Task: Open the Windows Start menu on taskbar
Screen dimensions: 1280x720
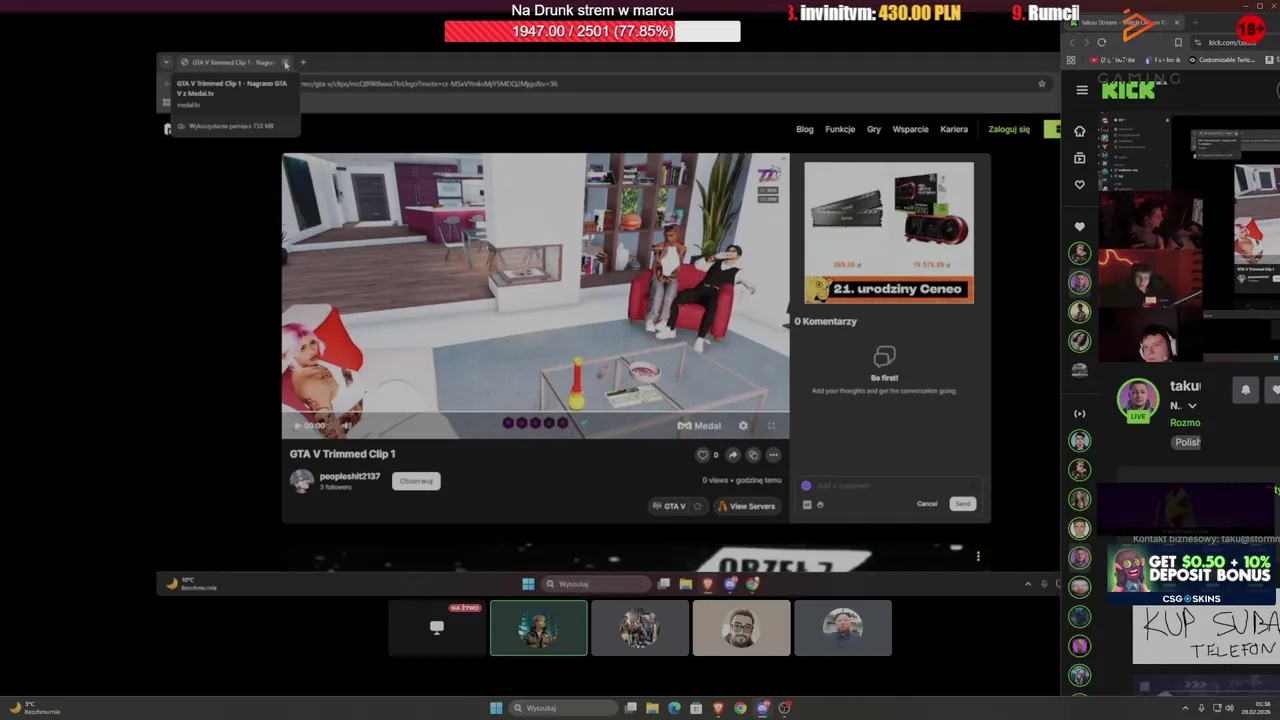Action: point(496,708)
